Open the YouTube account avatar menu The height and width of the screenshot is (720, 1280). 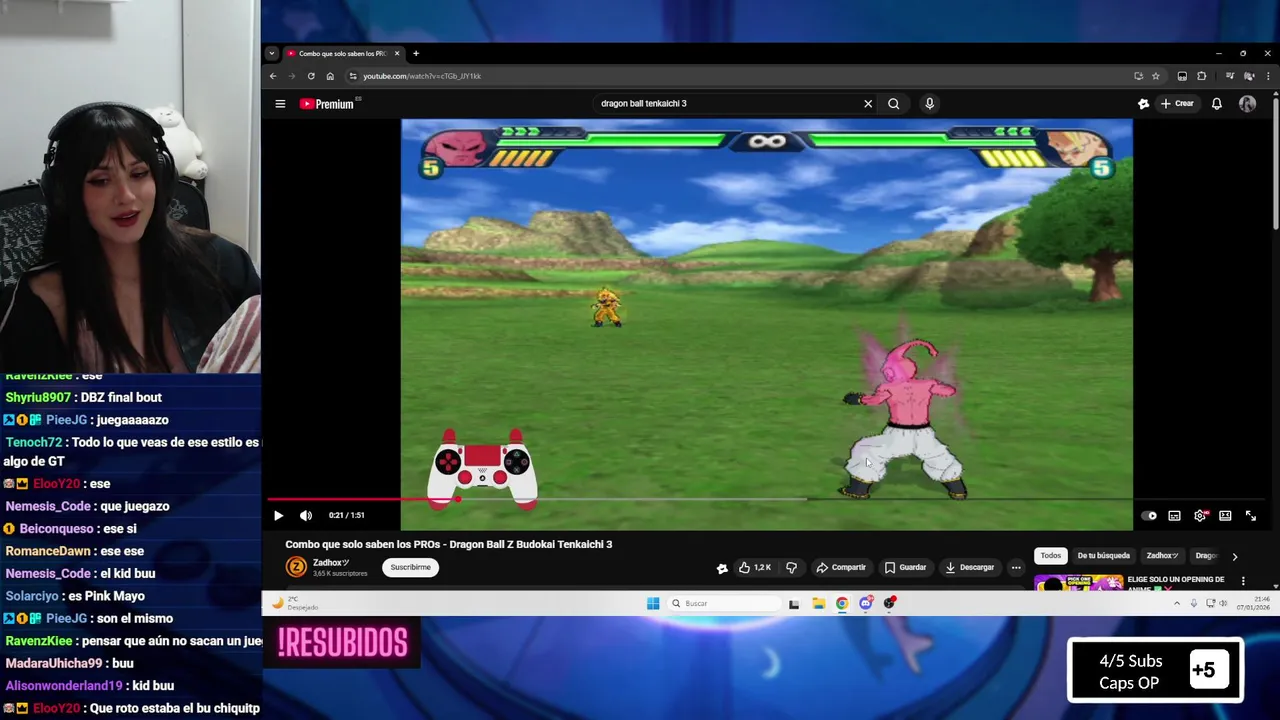[1247, 103]
